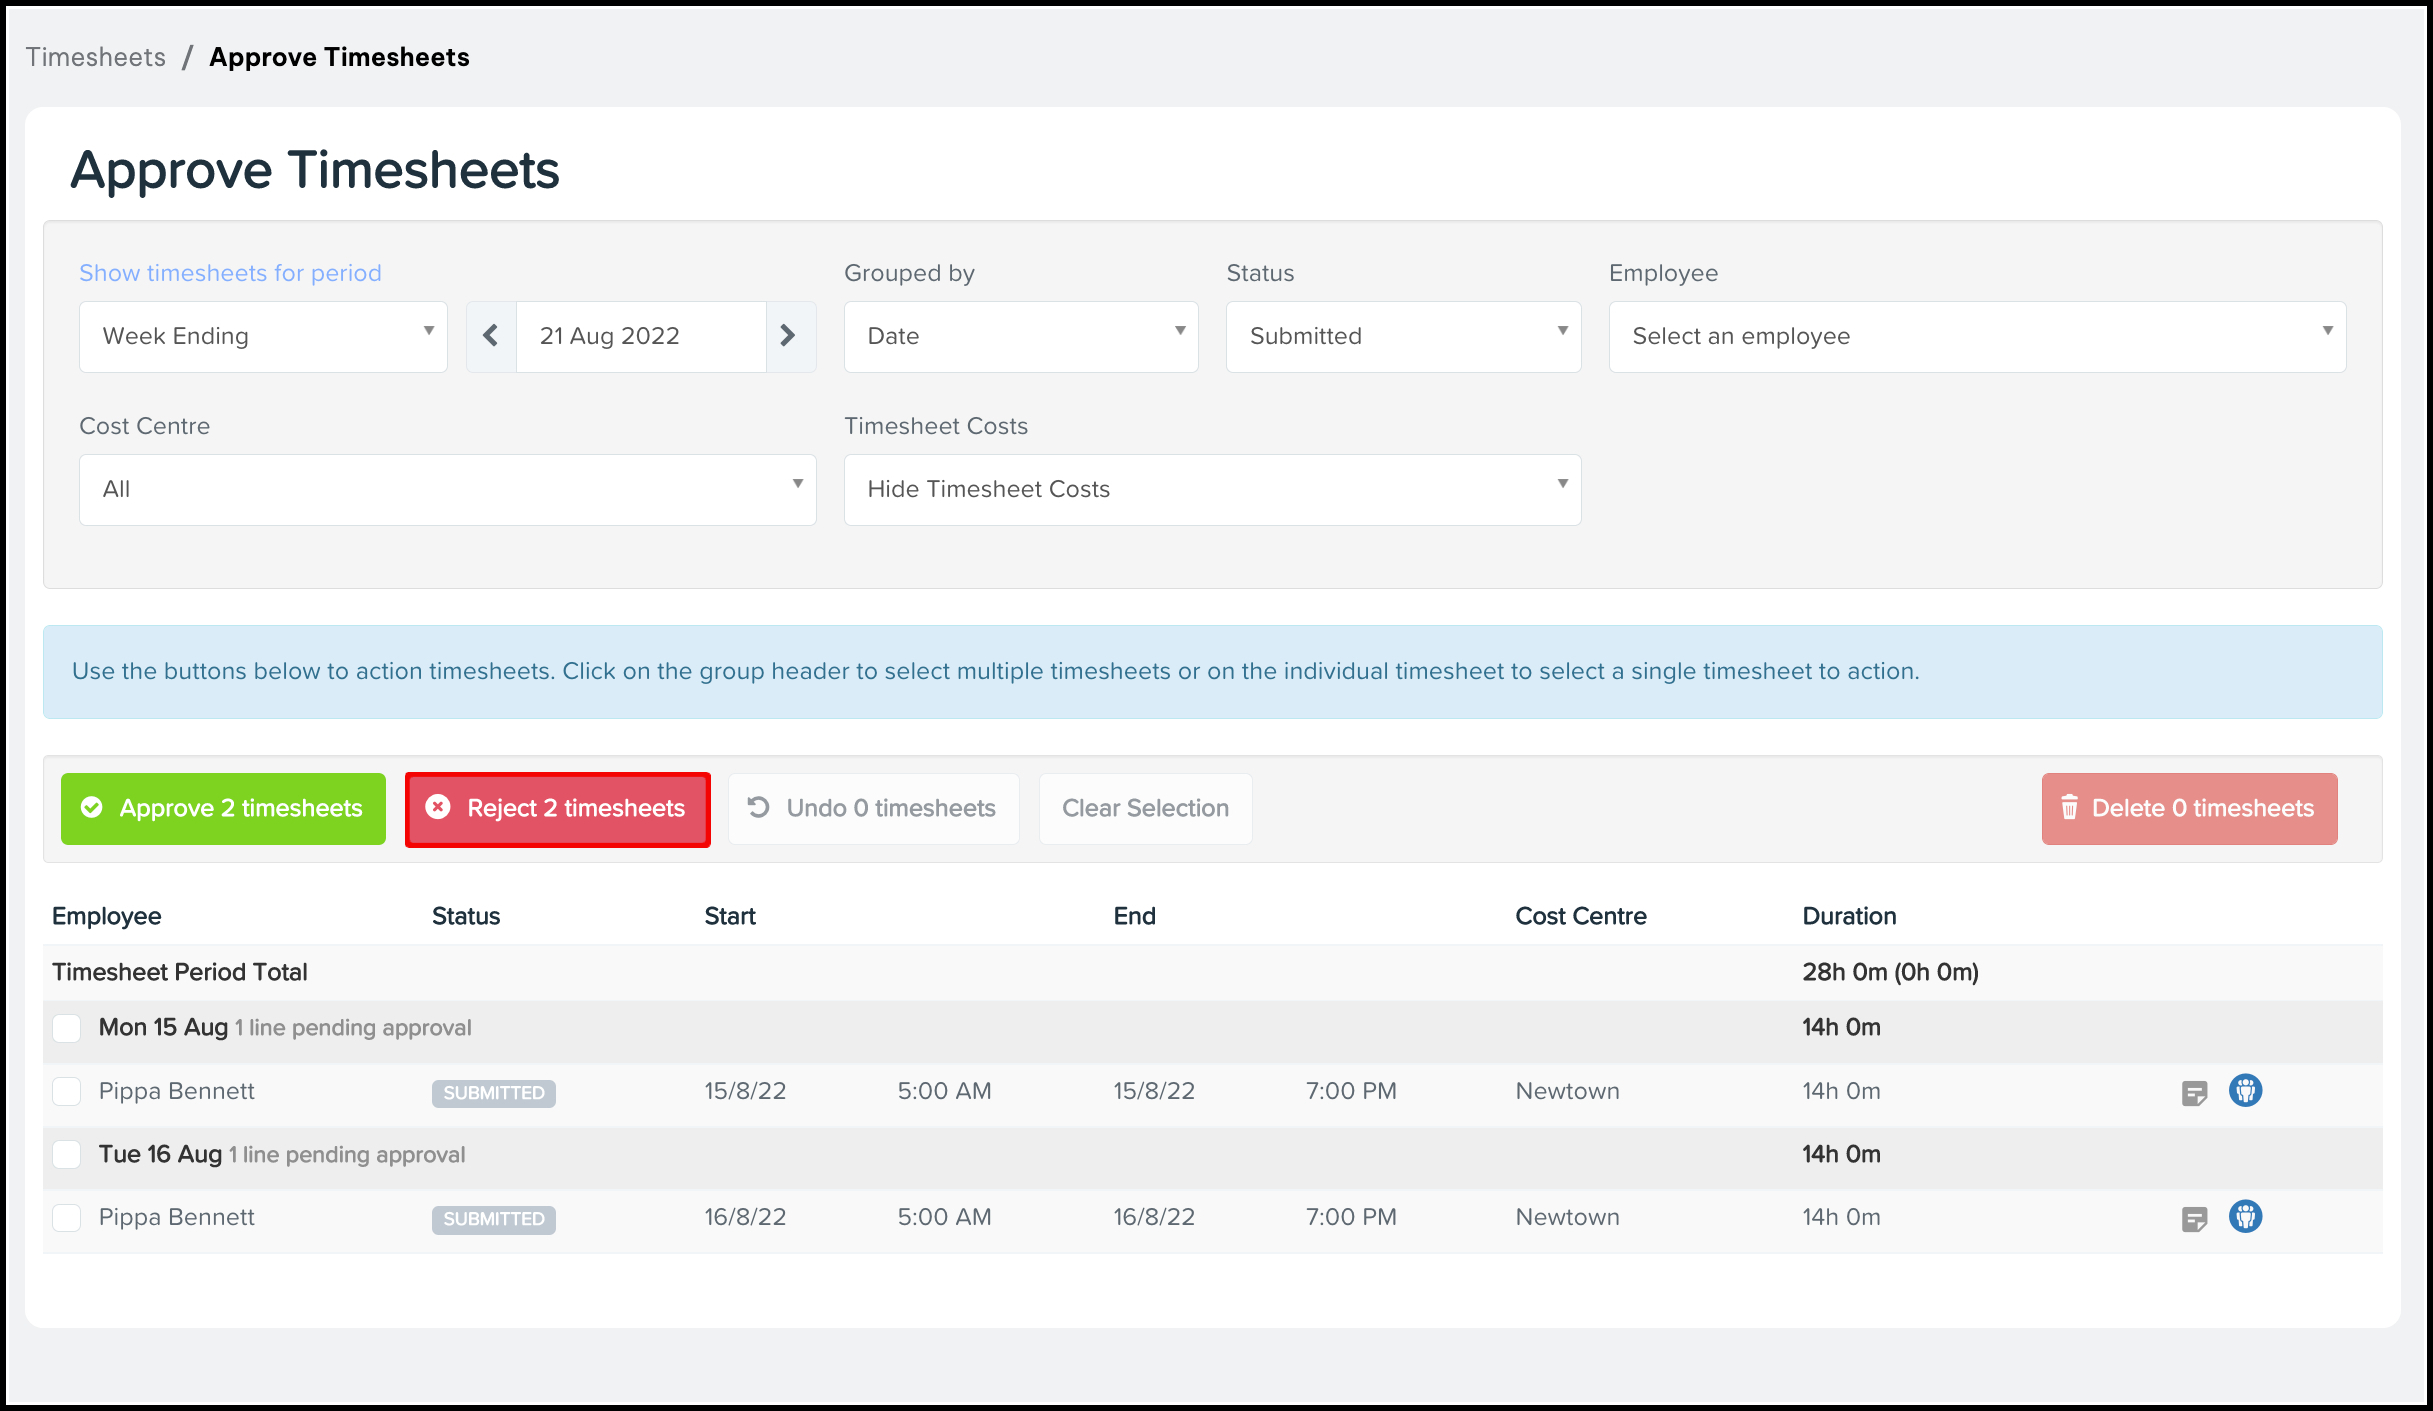This screenshot has width=2433, height=1411.
Task: Expand the Status dropdown showing Submitted
Action: (1403, 337)
